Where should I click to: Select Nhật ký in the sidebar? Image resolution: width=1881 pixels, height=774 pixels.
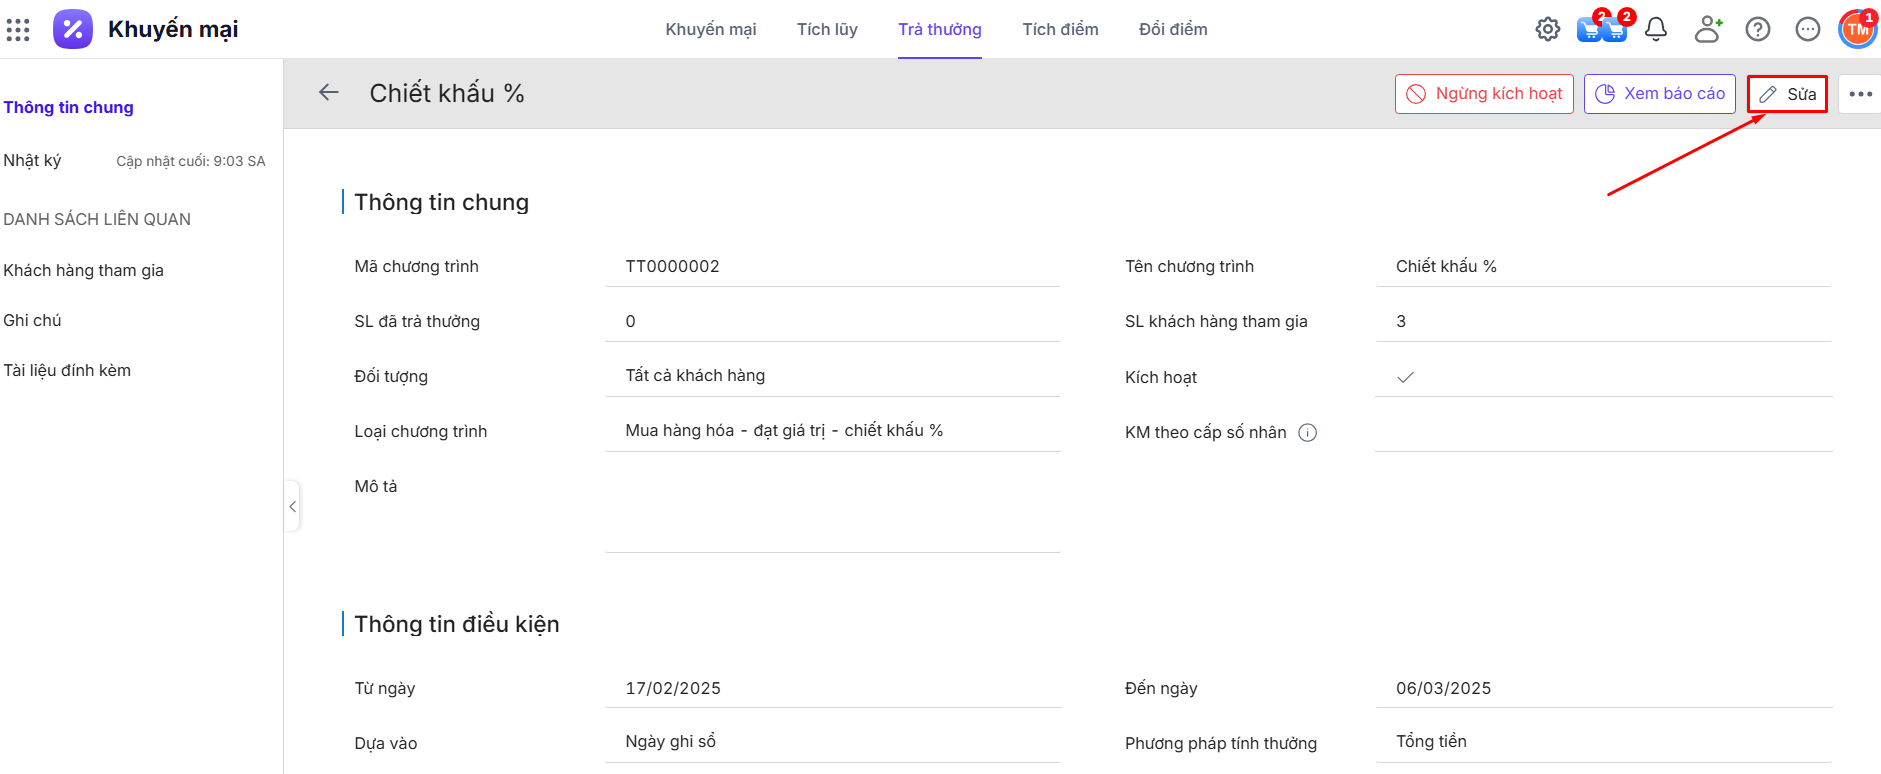[x=33, y=160]
